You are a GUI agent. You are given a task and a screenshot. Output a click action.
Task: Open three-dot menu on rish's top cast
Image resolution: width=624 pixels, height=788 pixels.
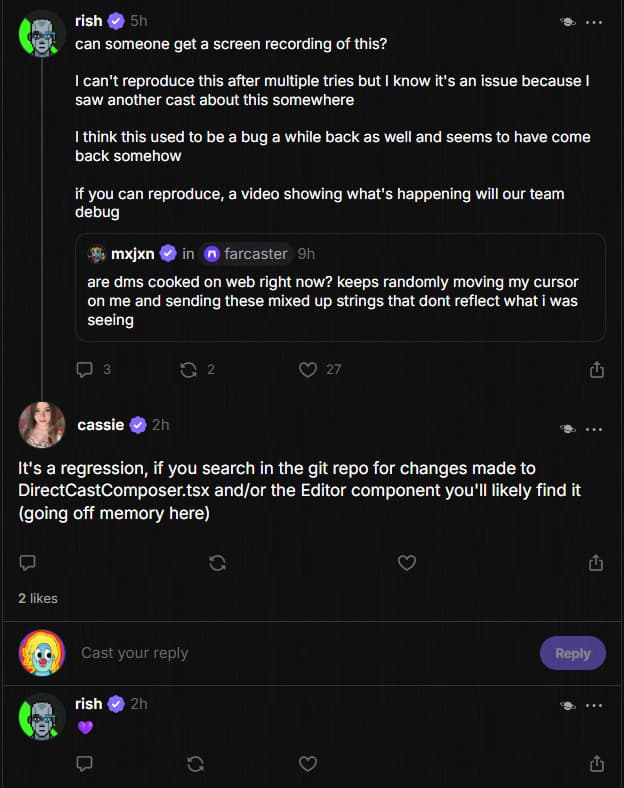(594, 21)
